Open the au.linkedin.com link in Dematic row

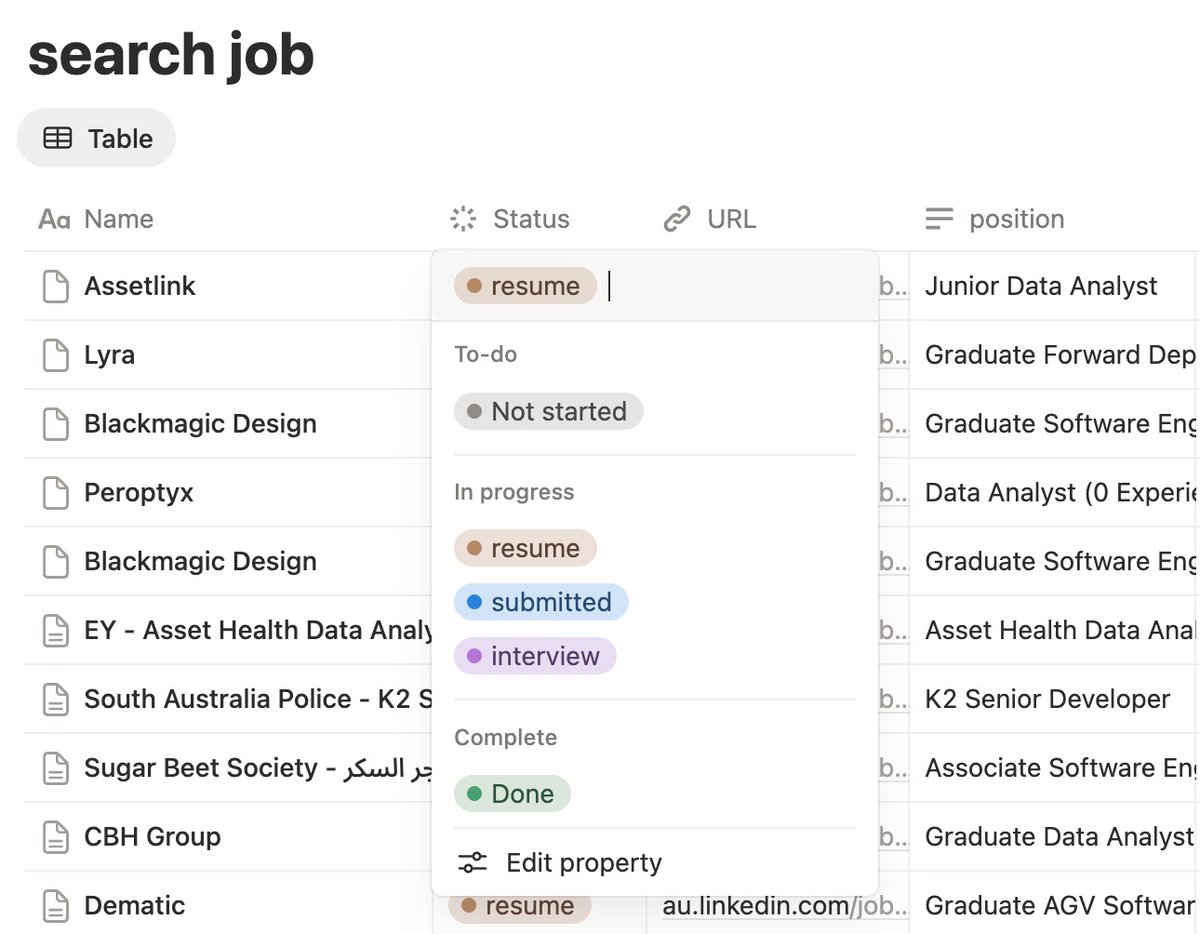(785, 906)
